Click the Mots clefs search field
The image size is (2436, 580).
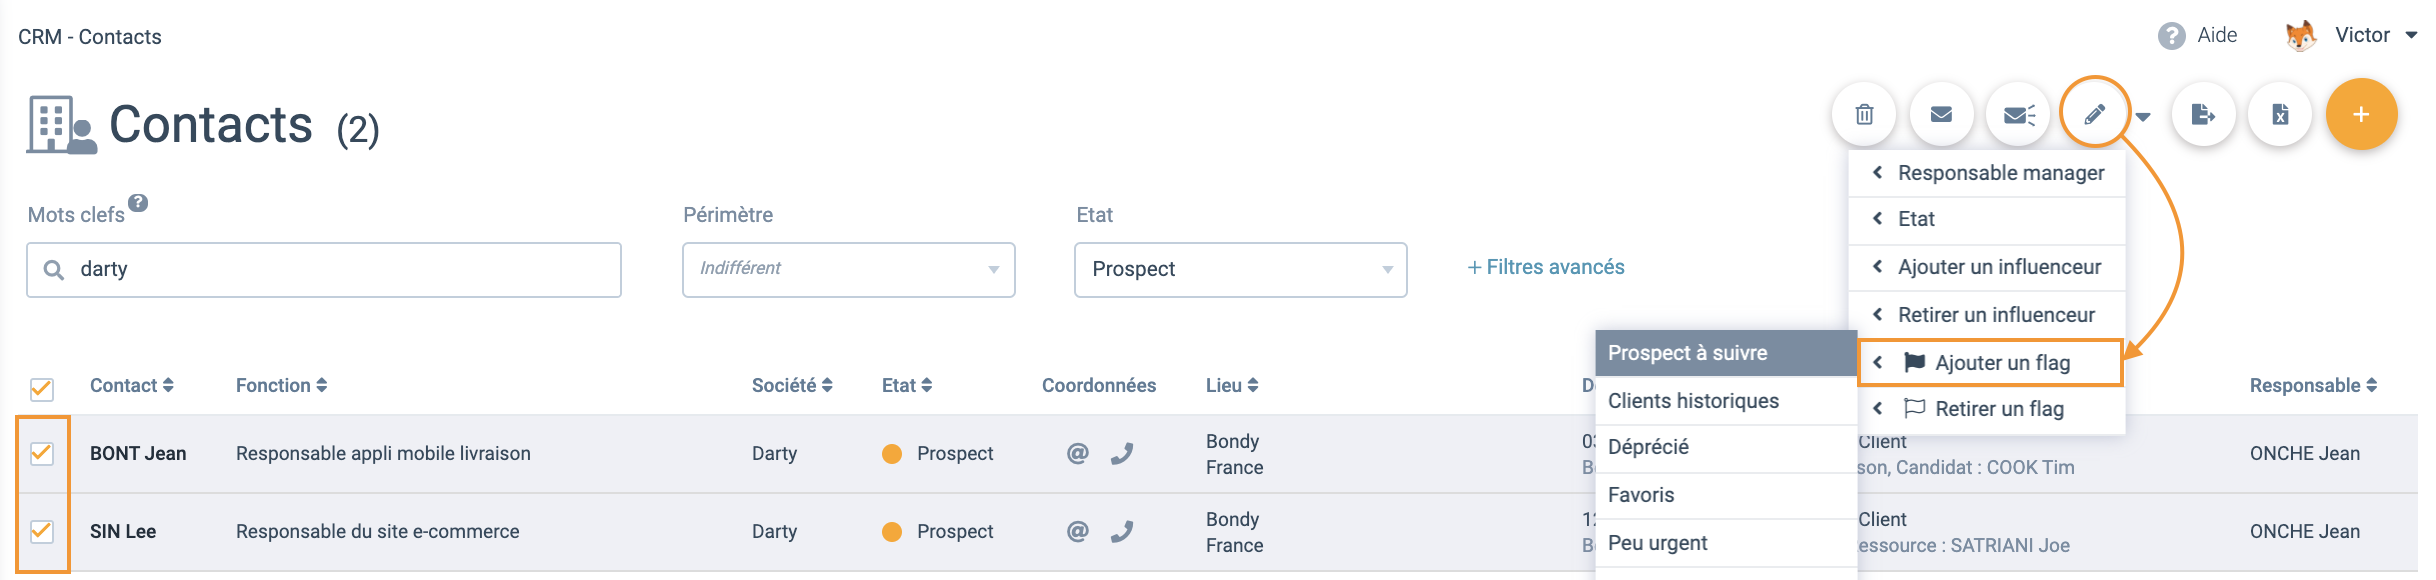[324, 269]
